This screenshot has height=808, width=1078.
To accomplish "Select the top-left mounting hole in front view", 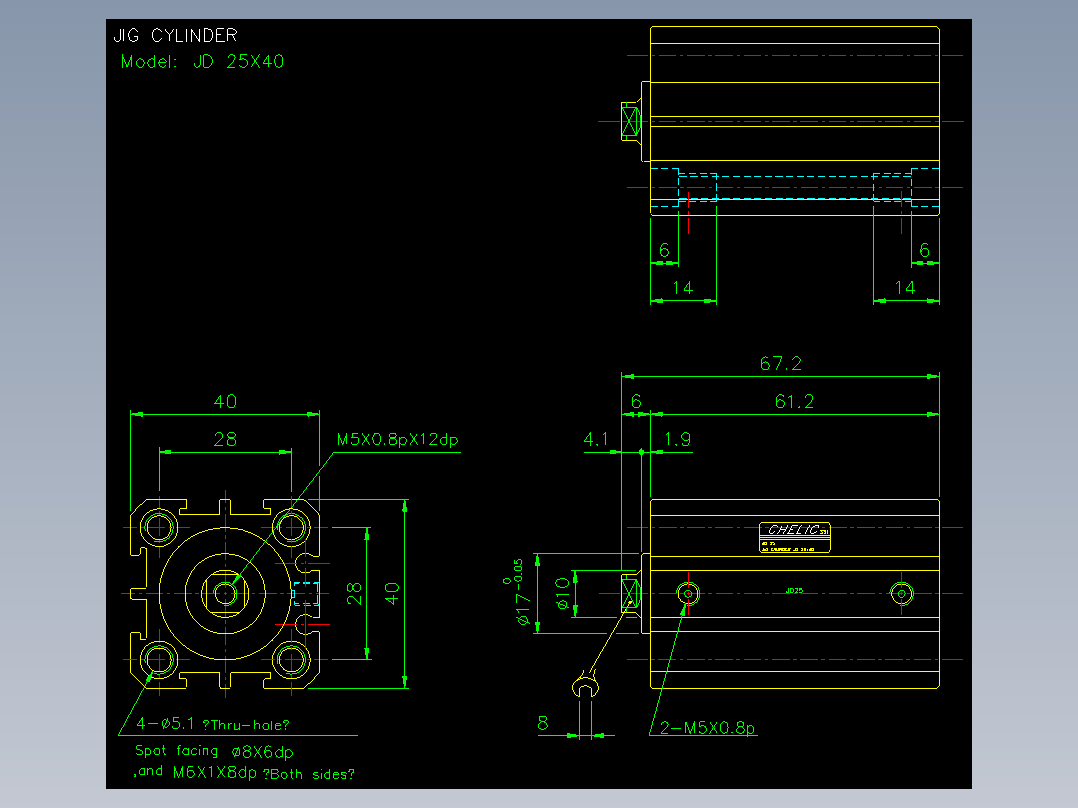I will click(x=159, y=527).
